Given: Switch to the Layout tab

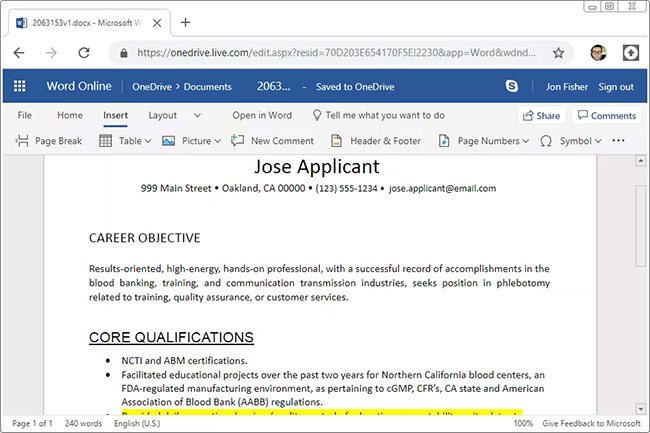Looking at the screenshot, I should pos(162,115).
